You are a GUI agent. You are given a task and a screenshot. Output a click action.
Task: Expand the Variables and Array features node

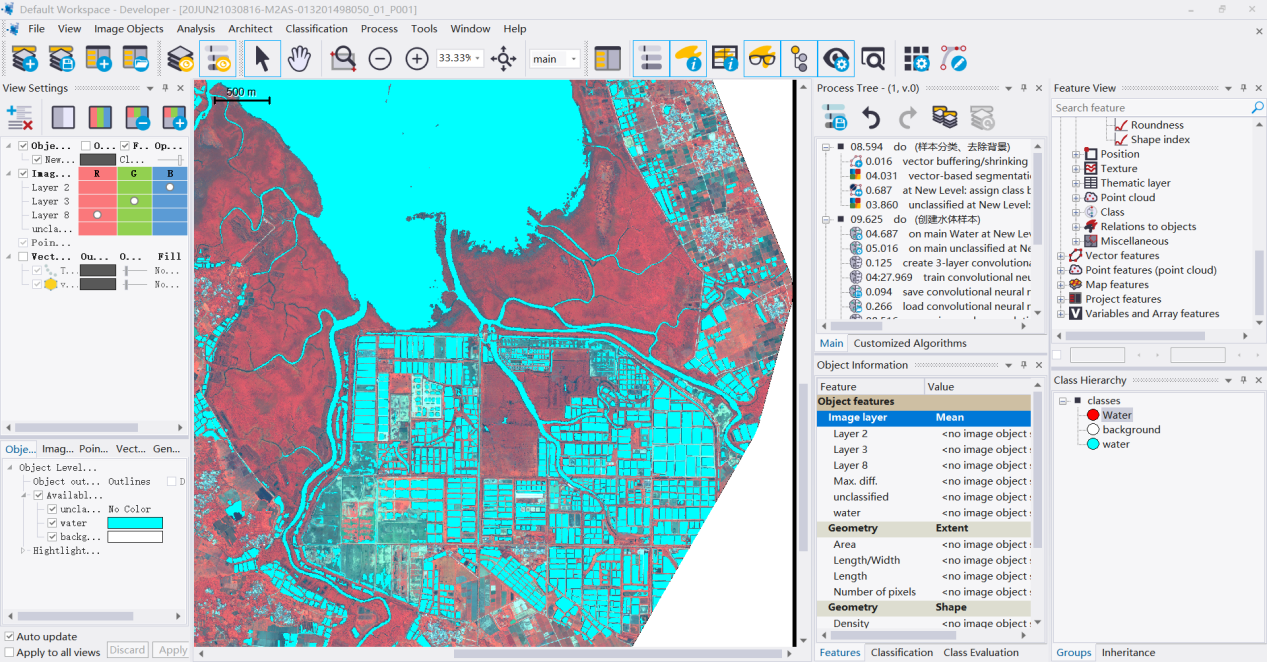point(1061,314)
